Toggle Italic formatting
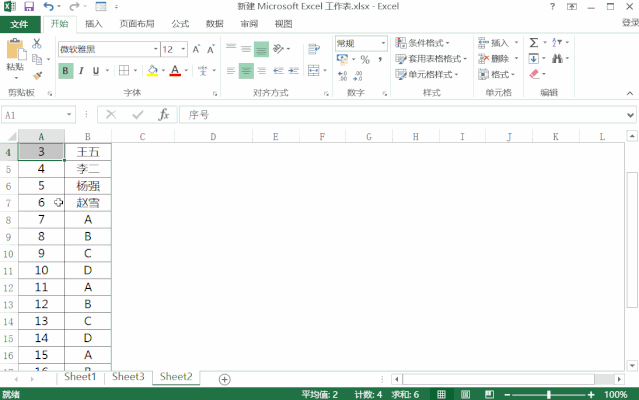The image size is (639, 400). pyautogui.click(x=81, y=71)
